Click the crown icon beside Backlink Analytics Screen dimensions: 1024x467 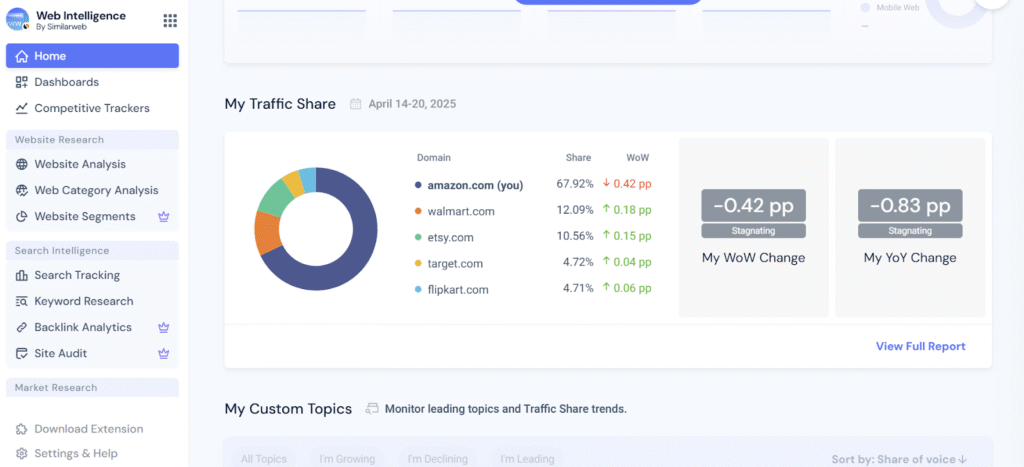click(x=164, y=327)
